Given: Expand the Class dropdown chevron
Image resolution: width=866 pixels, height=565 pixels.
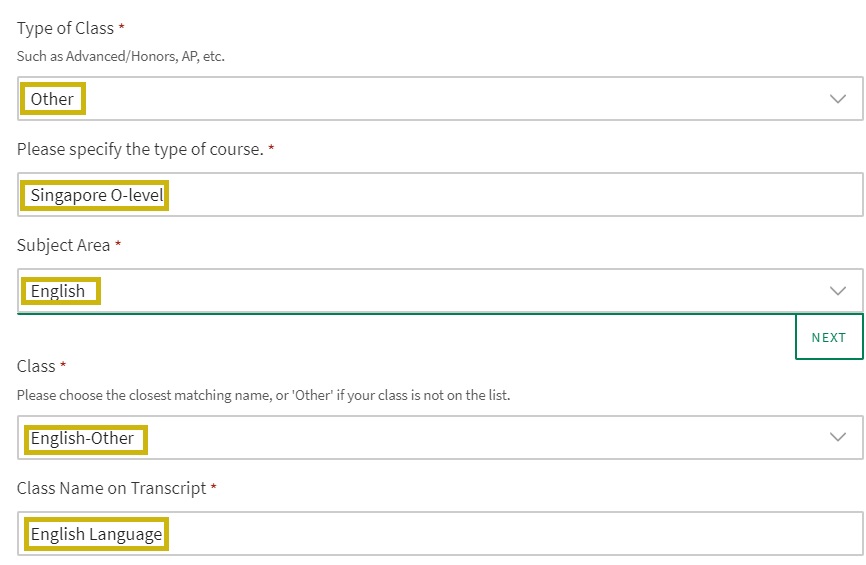Looking at the screenshot, I should click(x=838, y=437).
